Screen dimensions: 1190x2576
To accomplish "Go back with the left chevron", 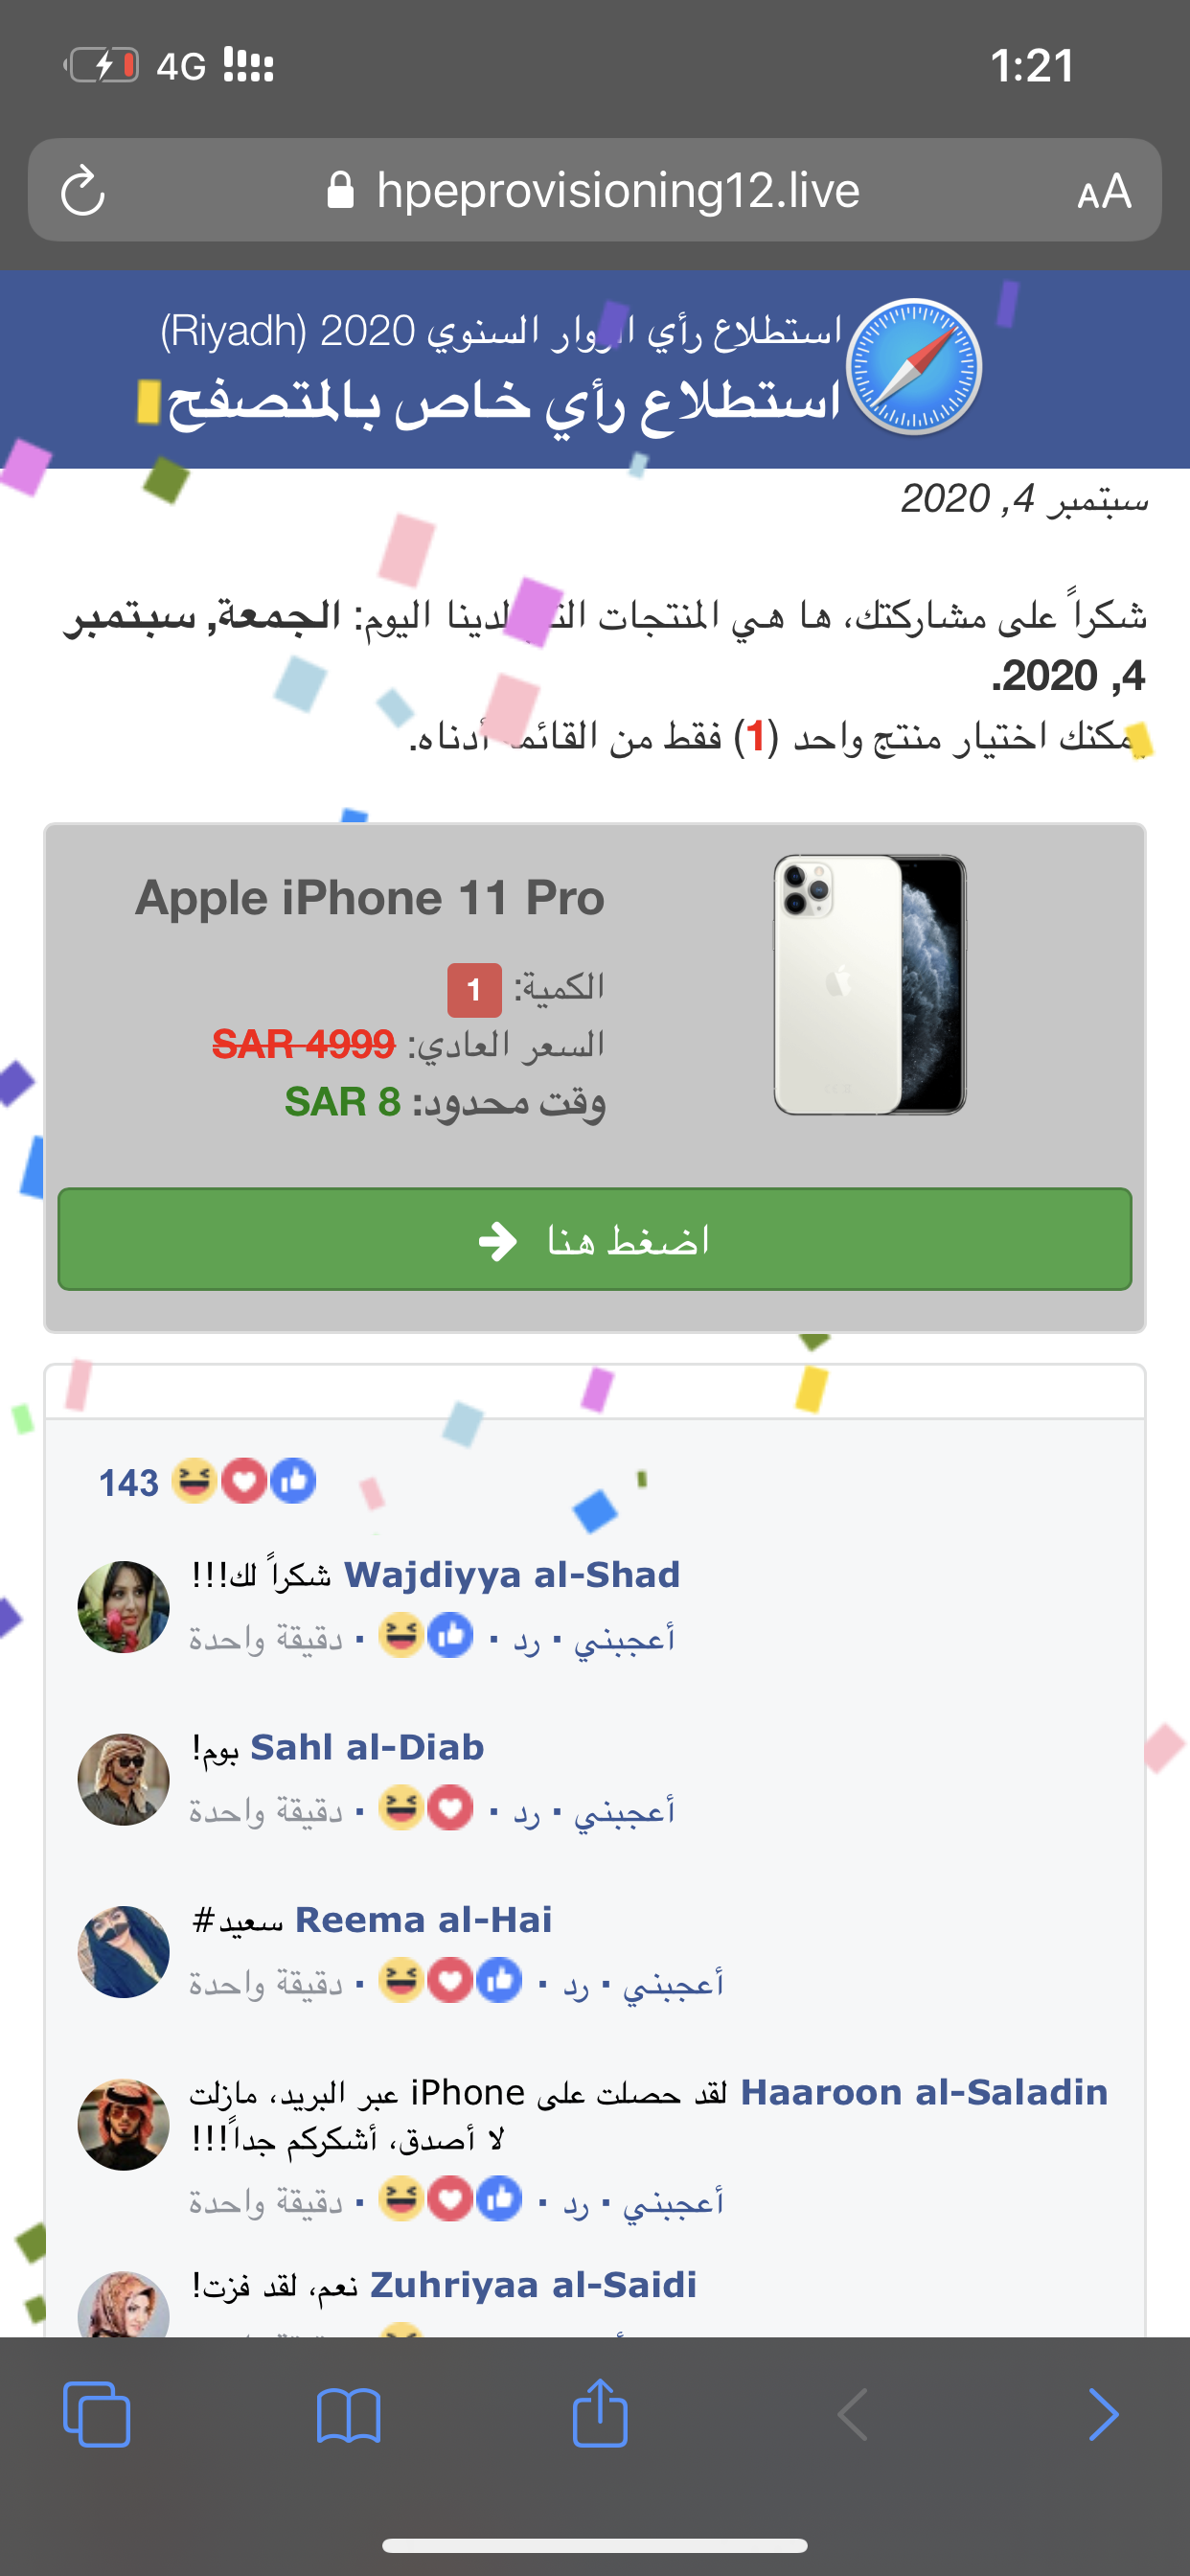I will point(852,2415).
